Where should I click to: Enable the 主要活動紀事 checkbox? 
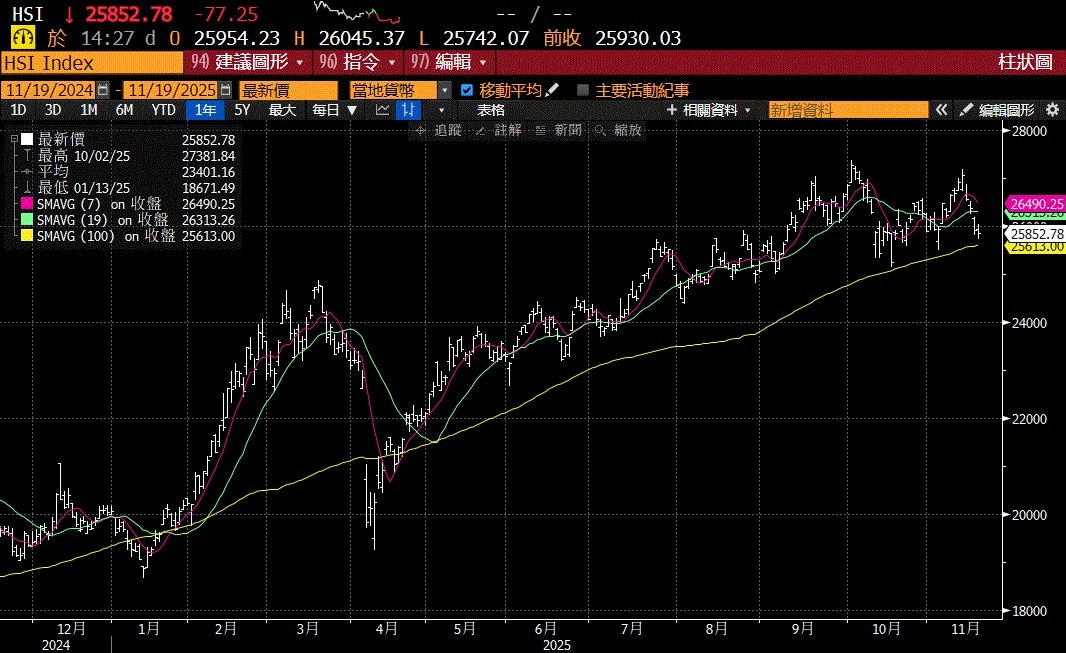click(x=584, y=90)
